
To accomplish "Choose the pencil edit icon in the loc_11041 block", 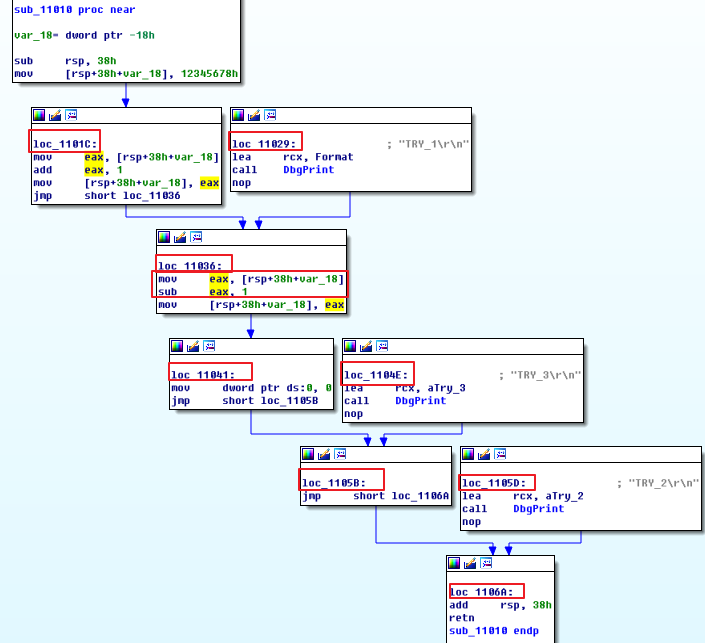I will (x=193, y=346).
